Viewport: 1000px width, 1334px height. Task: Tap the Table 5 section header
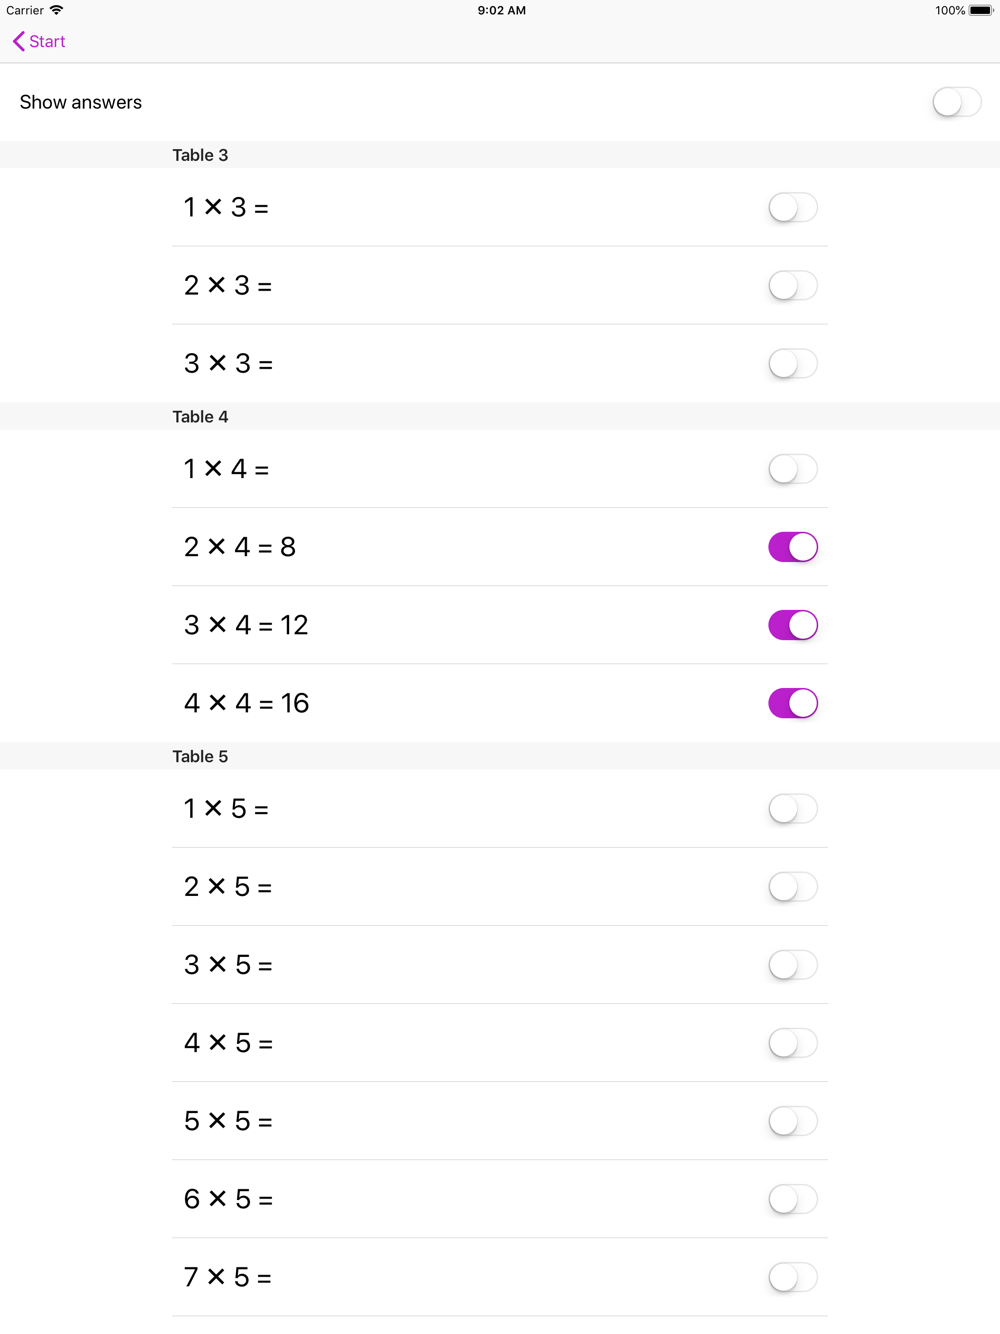[200, 757]
